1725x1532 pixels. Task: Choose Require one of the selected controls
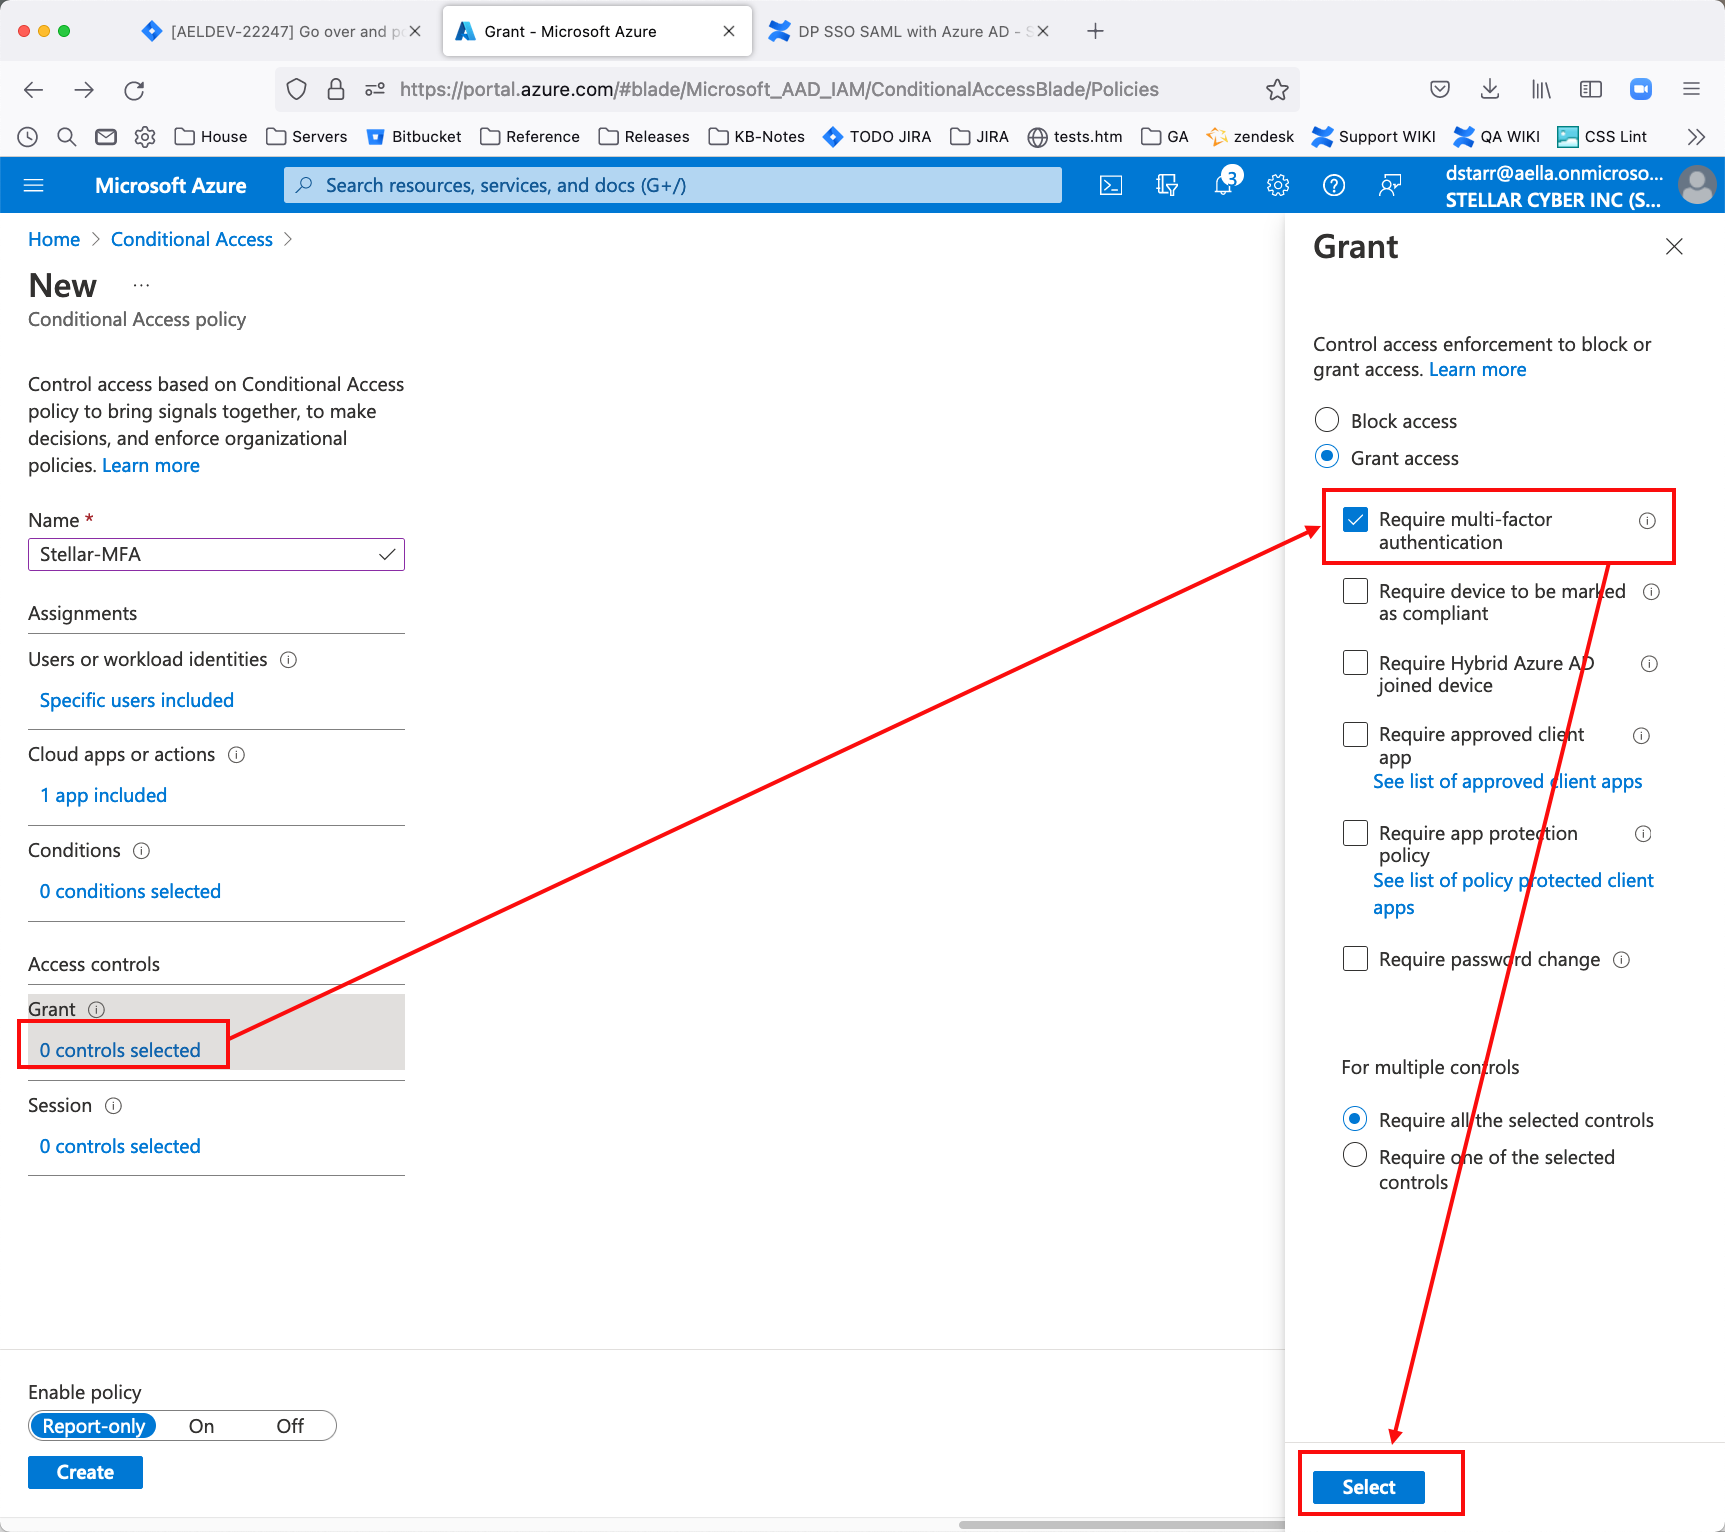[x=1355, y=1156]
